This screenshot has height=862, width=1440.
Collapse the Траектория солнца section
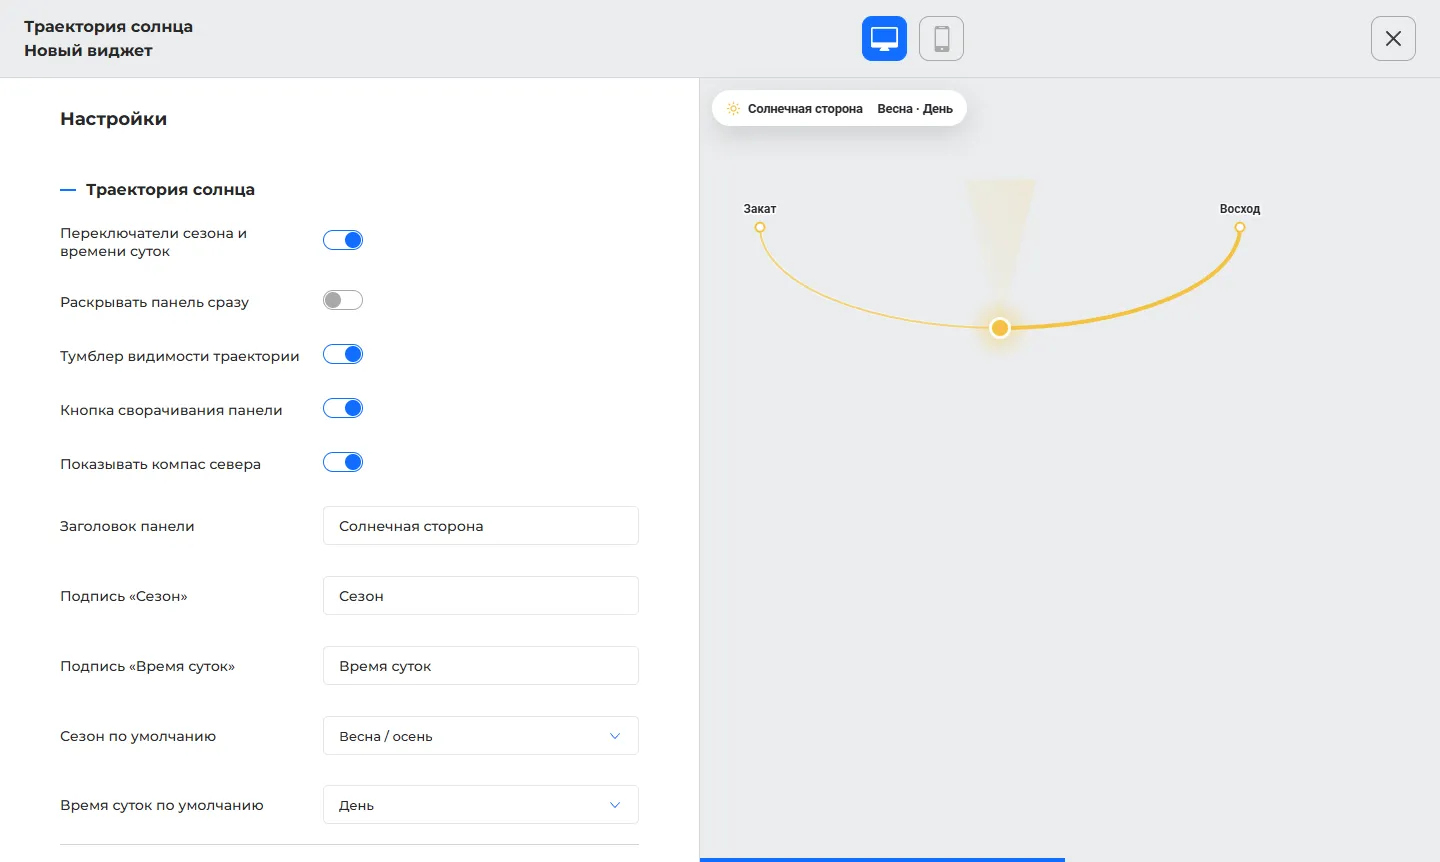tap(158, 190)
